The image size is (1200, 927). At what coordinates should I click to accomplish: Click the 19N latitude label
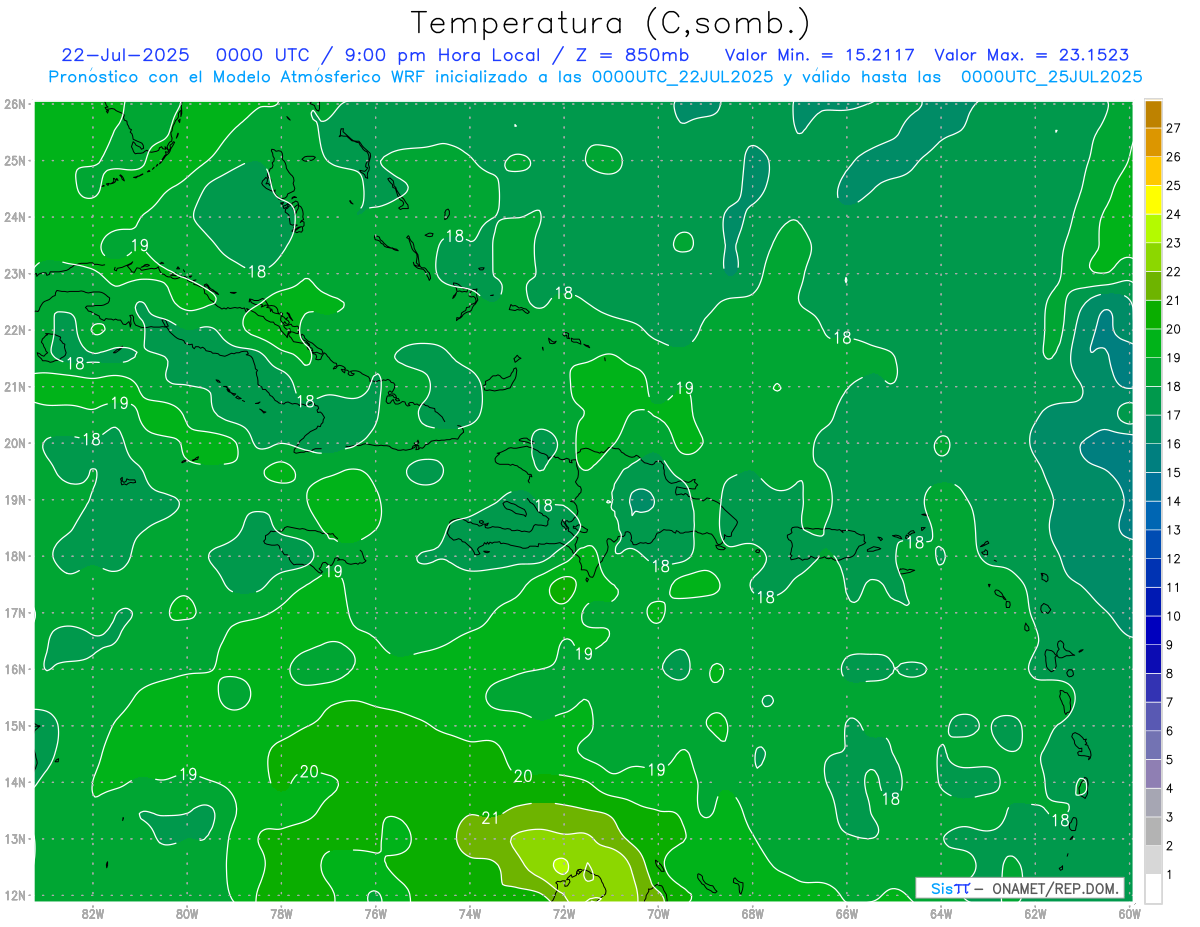tap(14, 499)
